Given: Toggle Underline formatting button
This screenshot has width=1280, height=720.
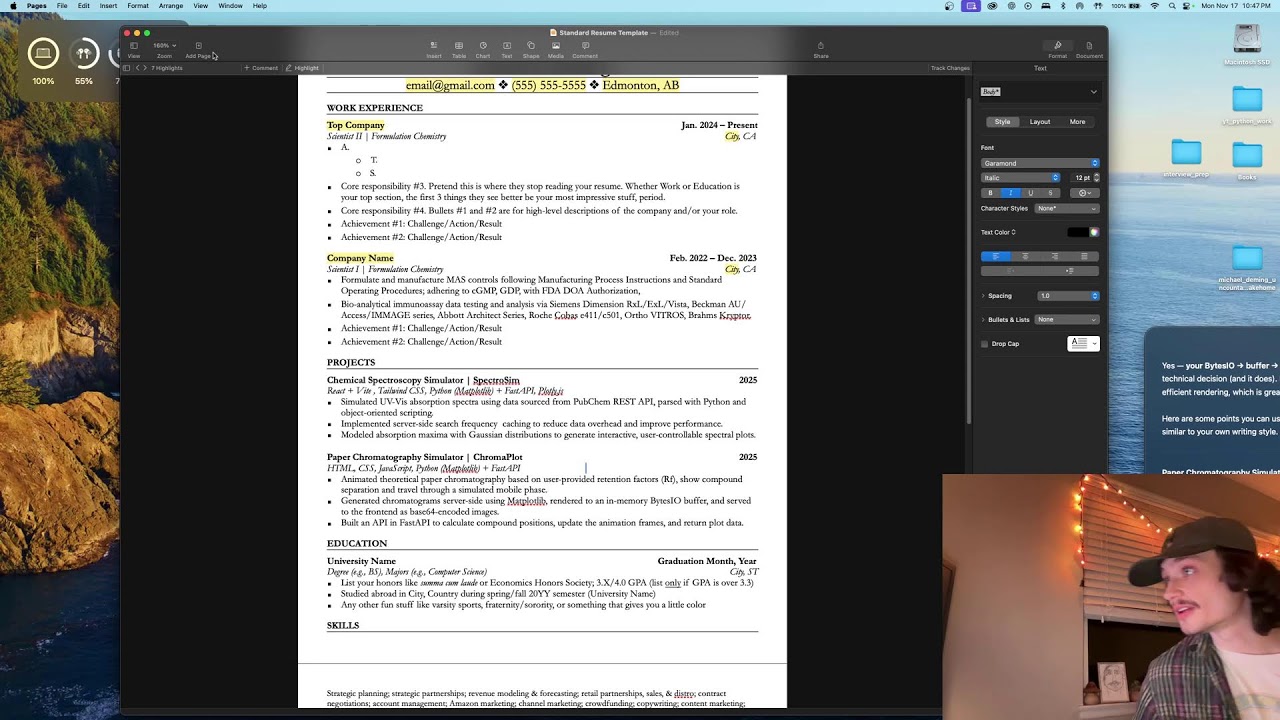Looking at the screenshot, I should pos(1031,193).
